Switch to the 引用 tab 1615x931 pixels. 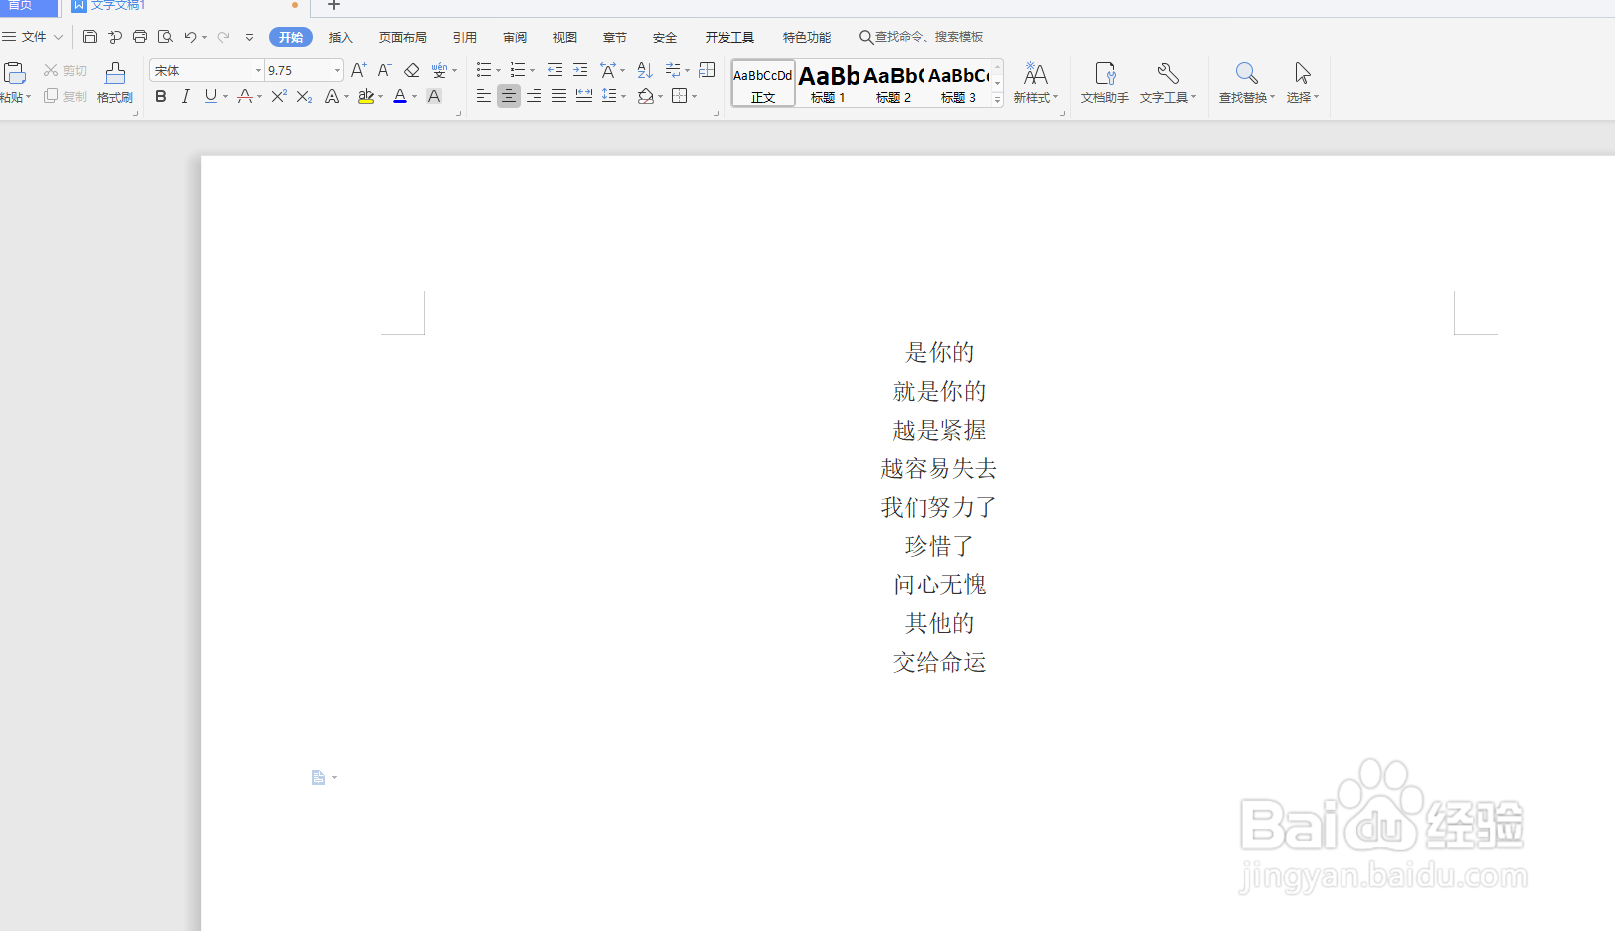[465, 37]
